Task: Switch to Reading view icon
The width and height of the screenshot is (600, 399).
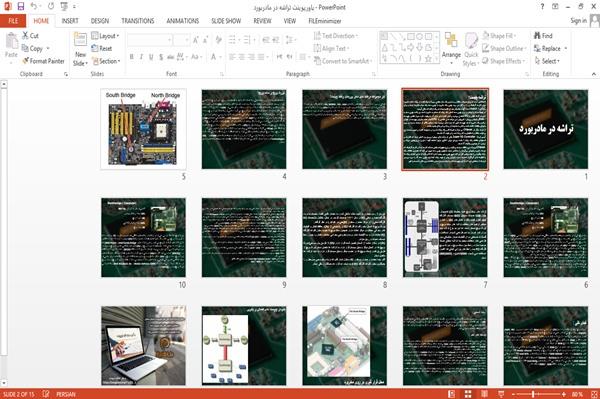Action: click(484, 394)
